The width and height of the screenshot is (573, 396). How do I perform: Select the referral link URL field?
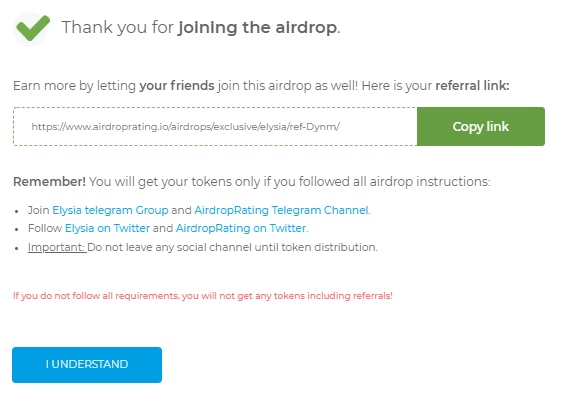215,126
